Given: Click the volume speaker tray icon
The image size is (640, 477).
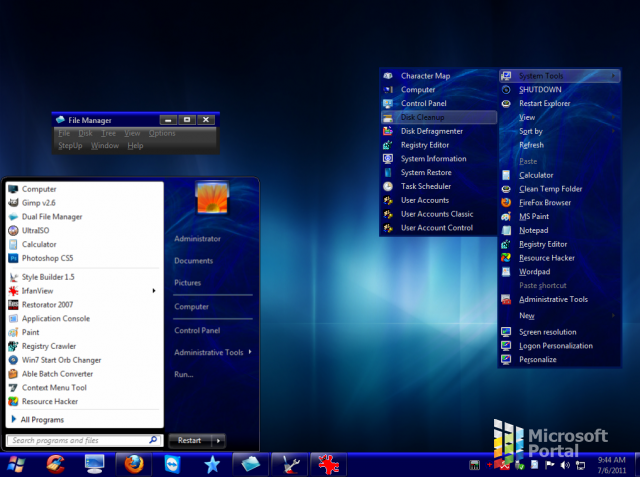Looking at the screenshot, I should click(565, 465).
